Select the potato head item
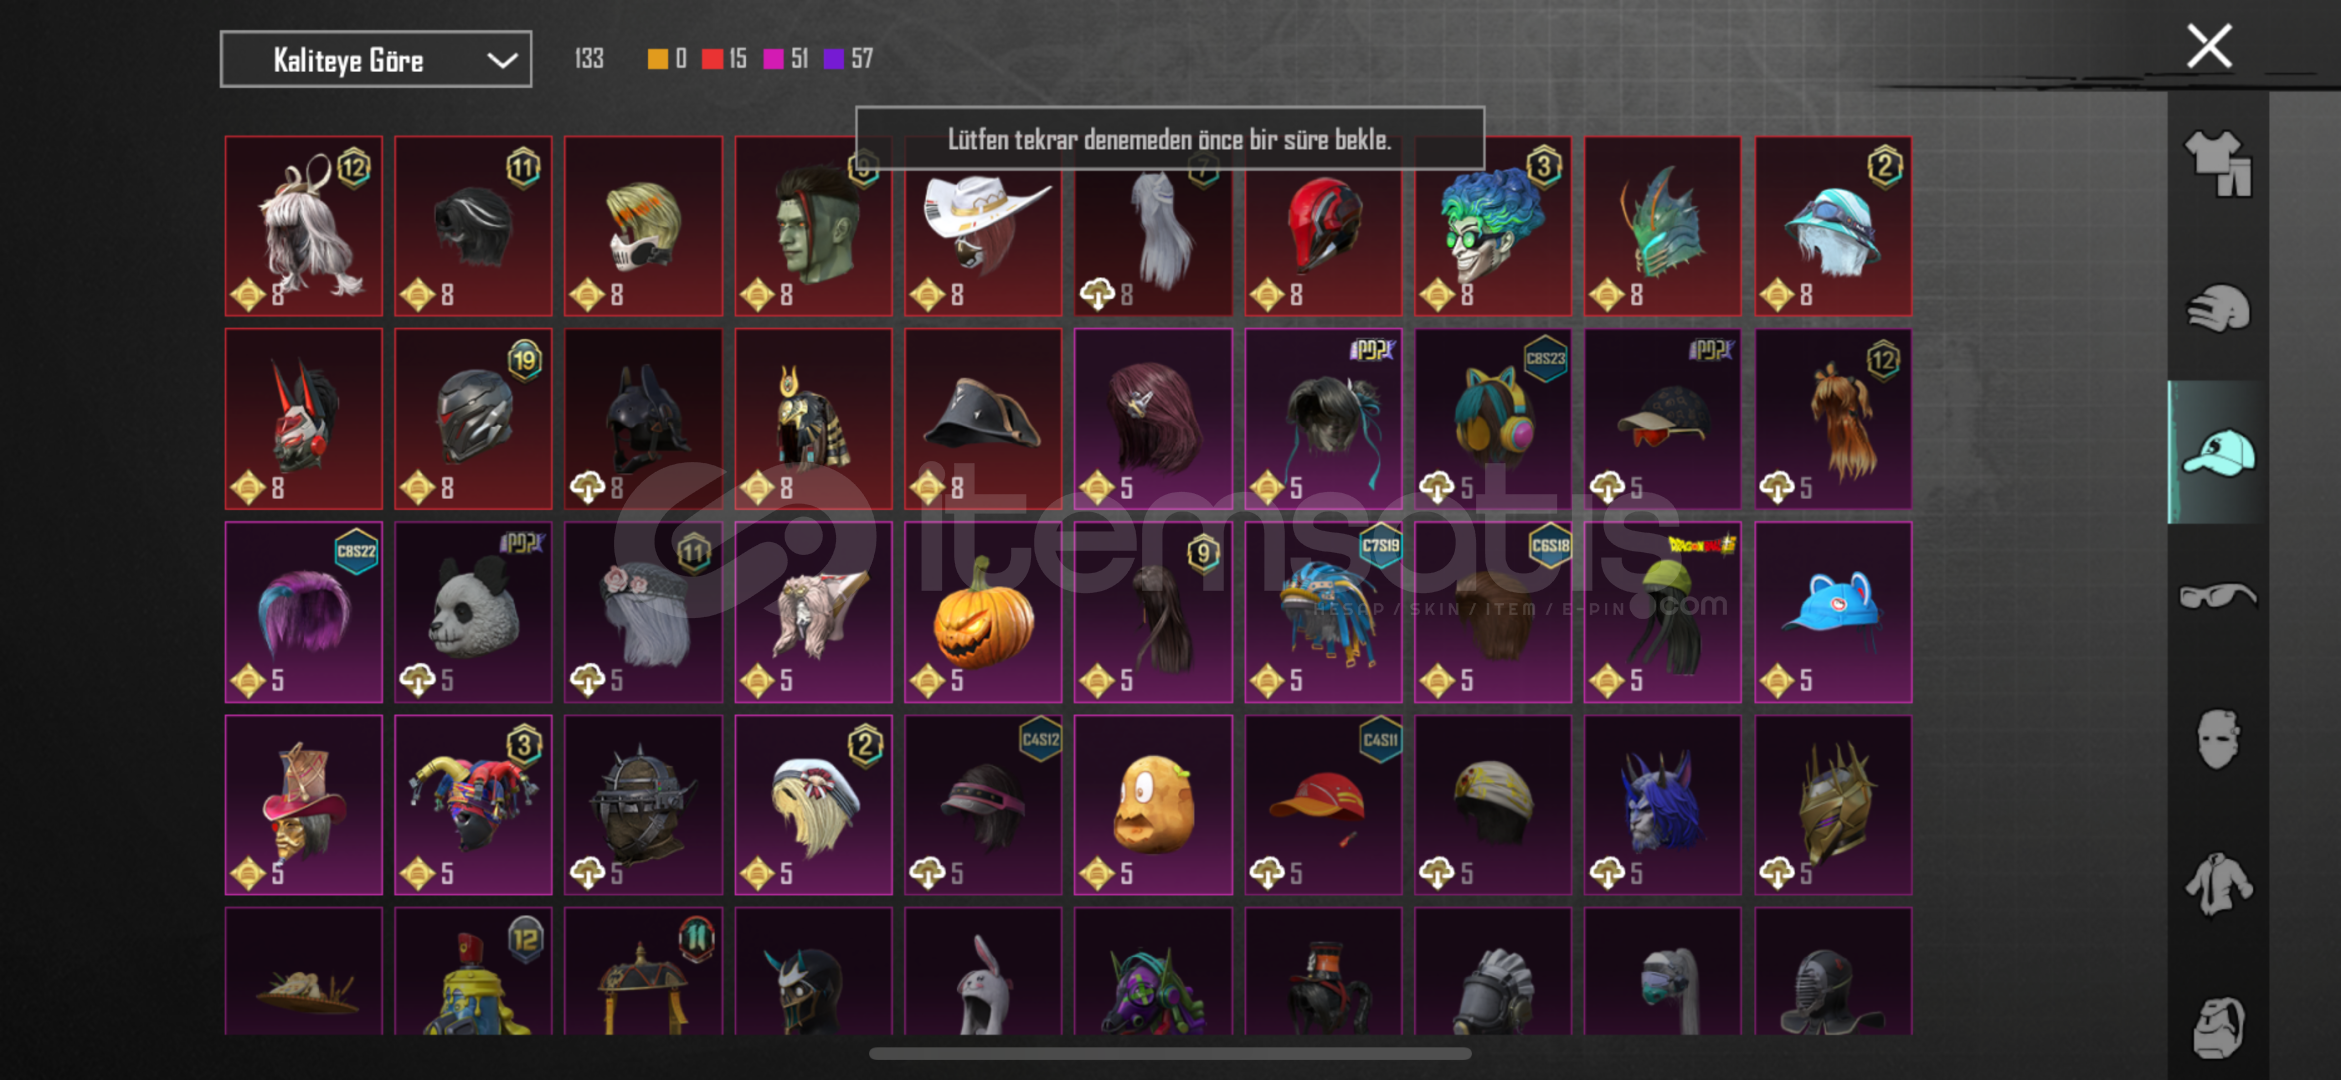Viewport: 2341px width, 1080px height. pyautogui.click(x=1153, y=805)
